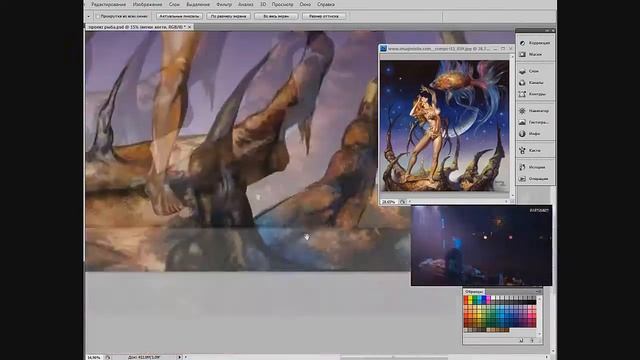The image size is (640, 360).
Task: Pick the yellow swatch in top row
Action: pos(470,299)
